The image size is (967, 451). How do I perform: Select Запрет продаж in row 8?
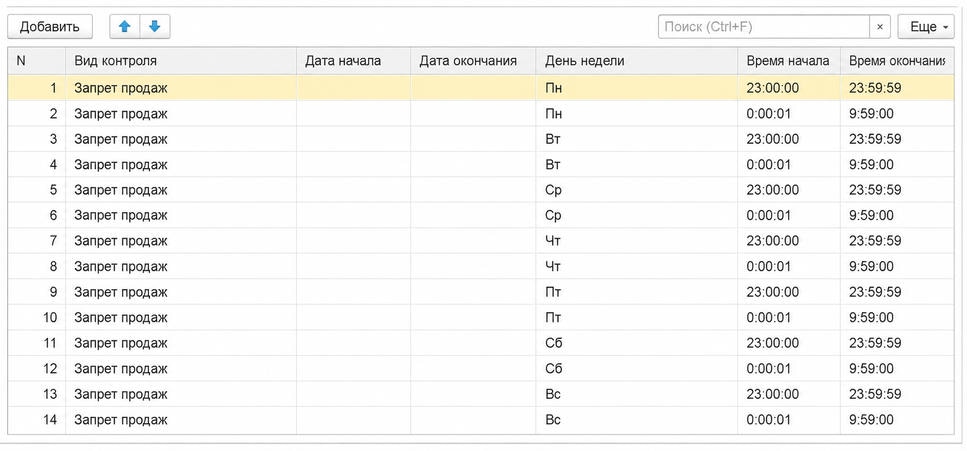point(181,267)
